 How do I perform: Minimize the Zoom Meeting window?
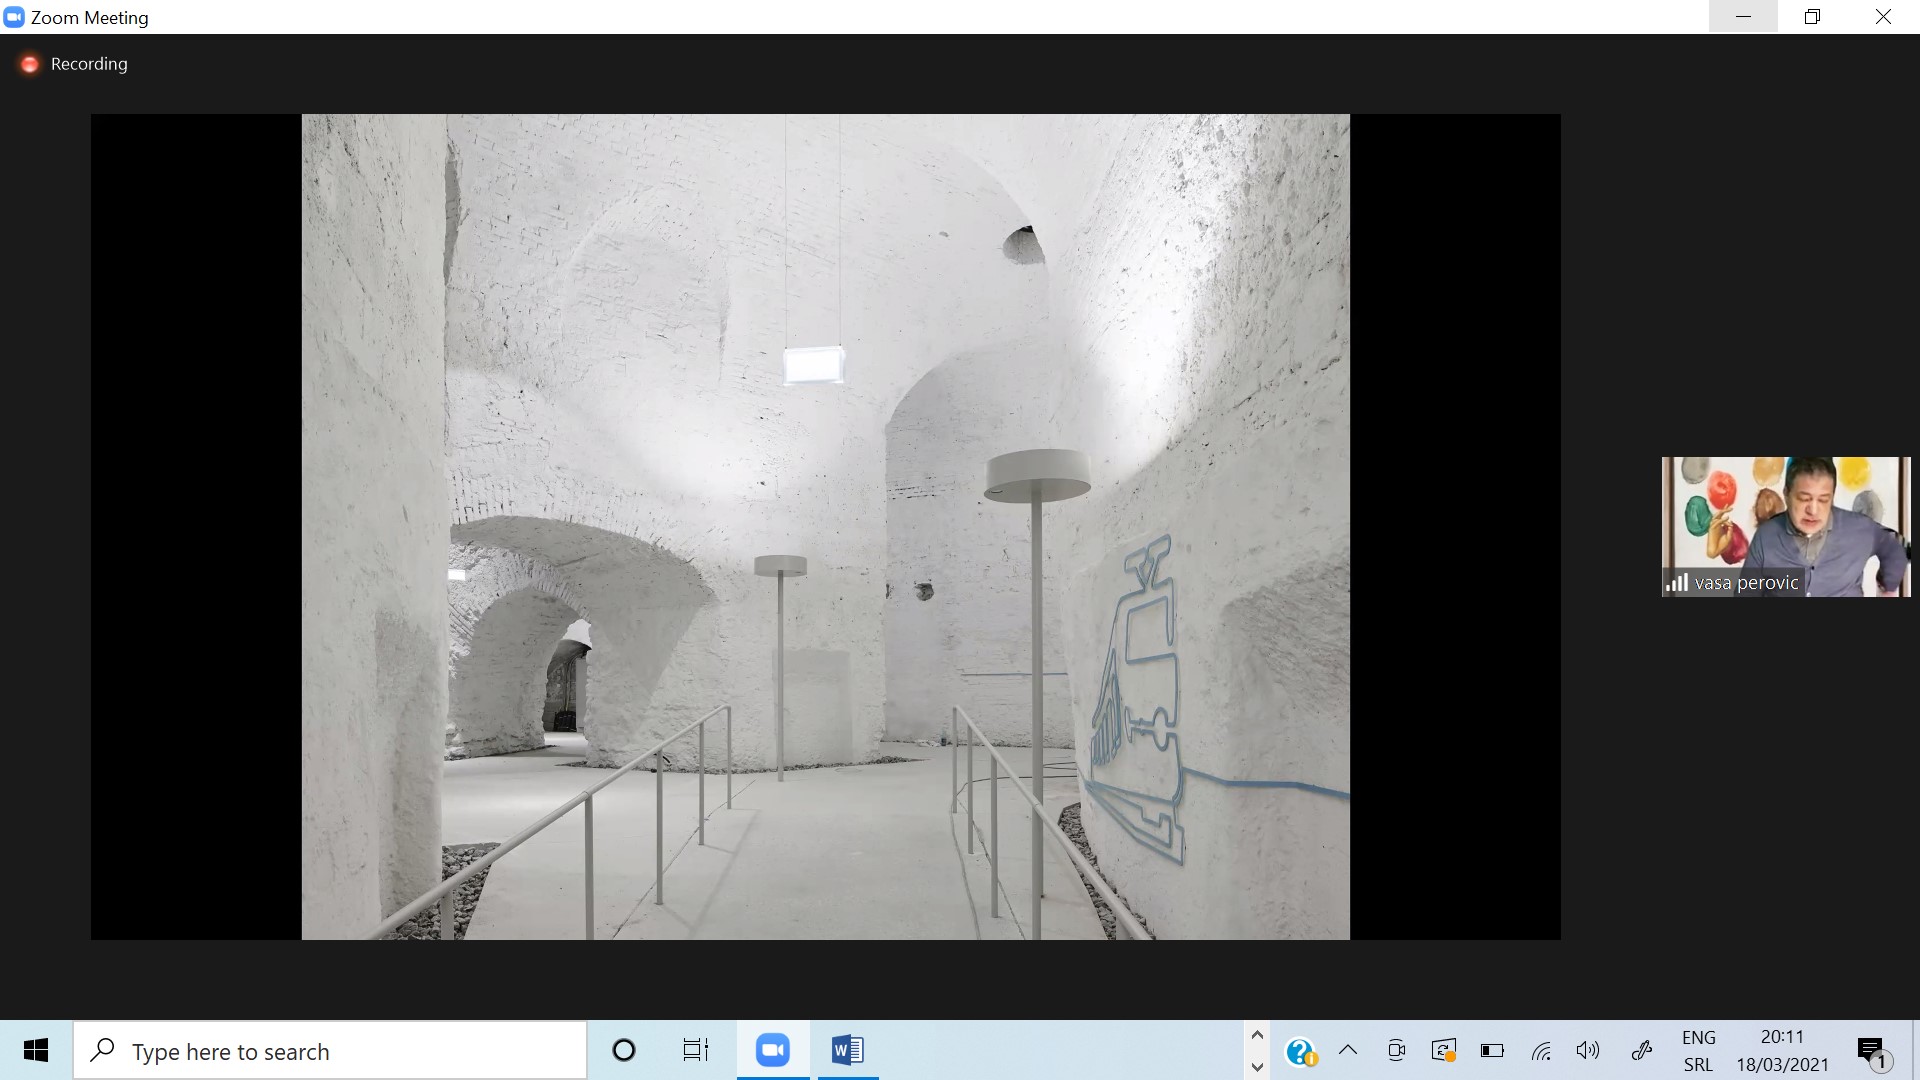1743,17
